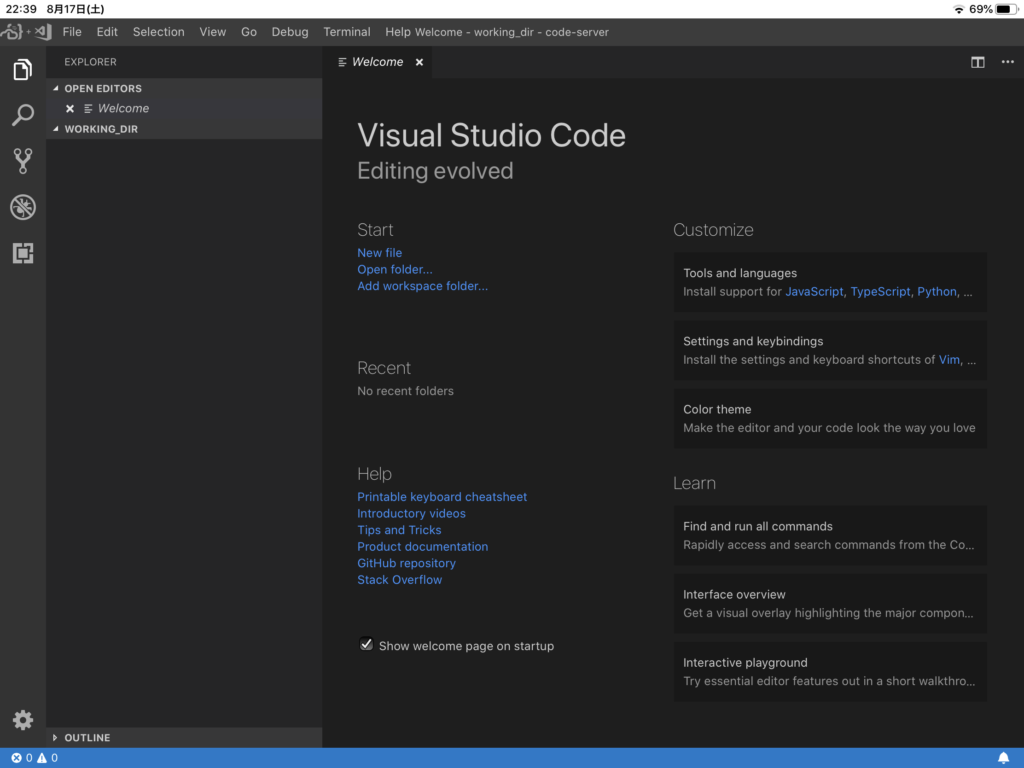Image resolution: width=1024 pixels, height=768 pixels.
Task: Open the File menu
Action: (x=72, y=32)
